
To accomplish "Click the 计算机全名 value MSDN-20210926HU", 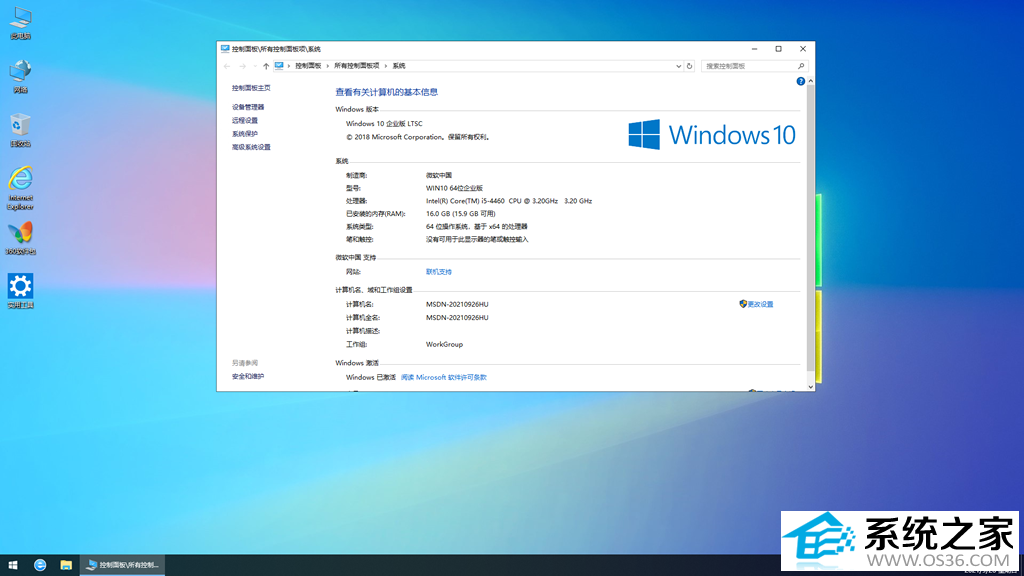I will 457,317.
